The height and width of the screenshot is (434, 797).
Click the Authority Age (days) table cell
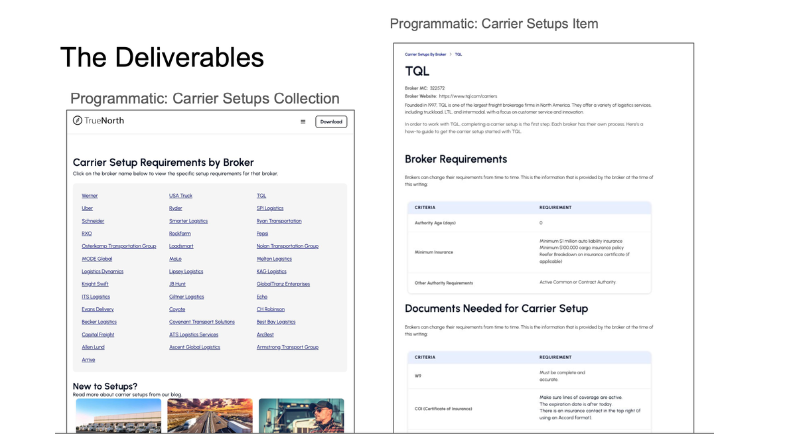(435, 223)
